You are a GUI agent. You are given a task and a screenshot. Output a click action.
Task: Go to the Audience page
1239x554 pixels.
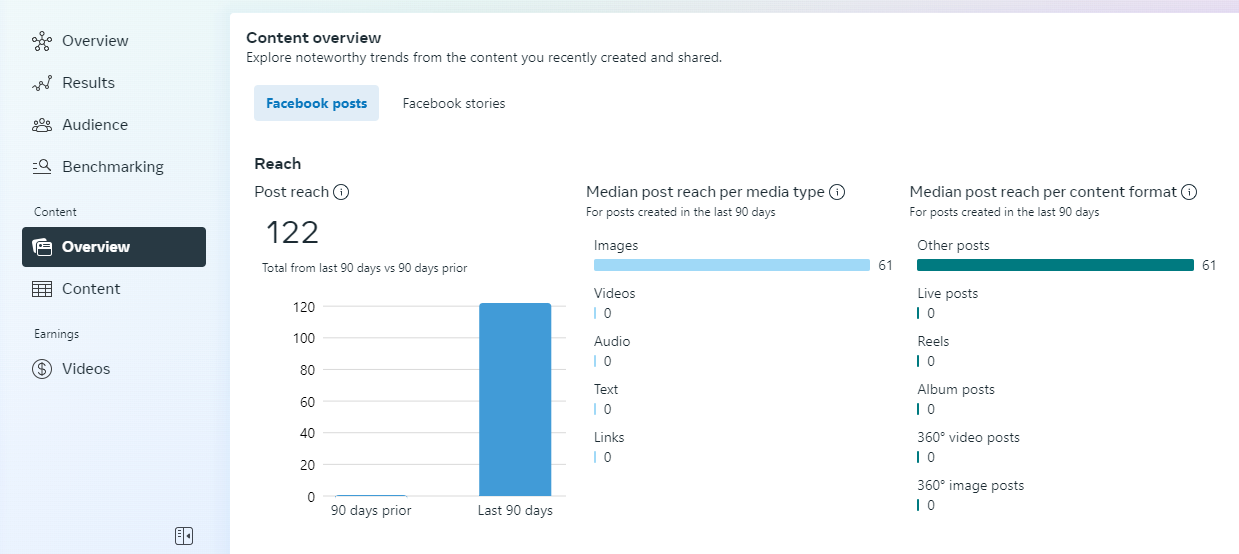click(x=95, y=125)
